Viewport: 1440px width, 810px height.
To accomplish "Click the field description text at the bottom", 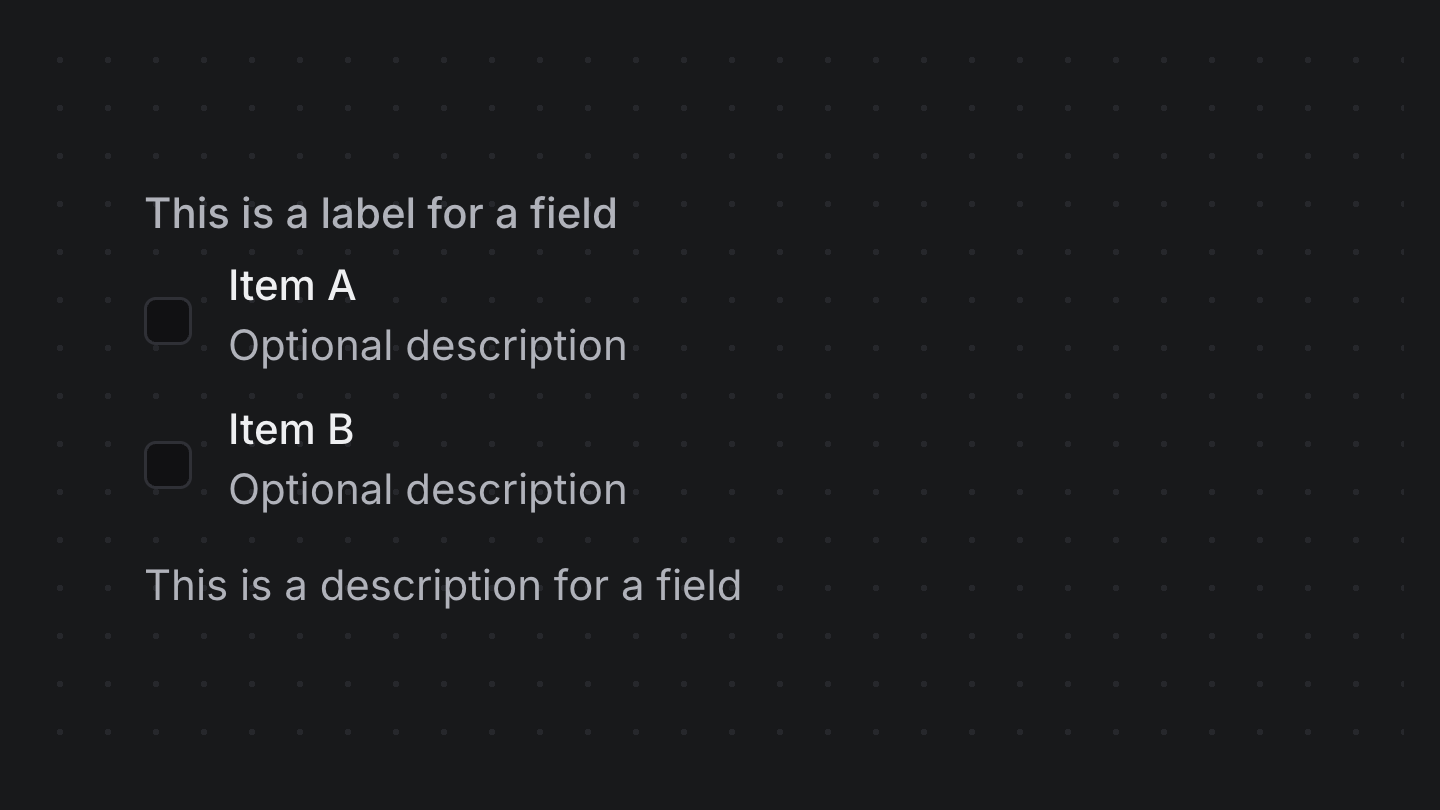I will point(444,585).
